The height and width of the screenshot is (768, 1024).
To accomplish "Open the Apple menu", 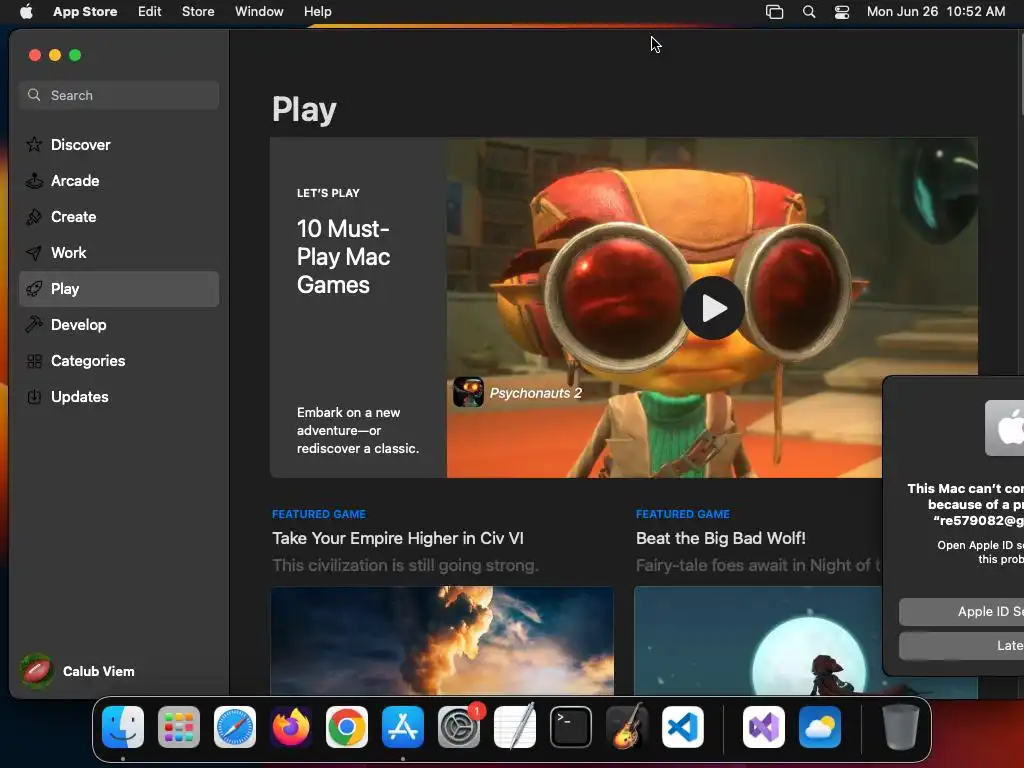I will coord(26,11).
